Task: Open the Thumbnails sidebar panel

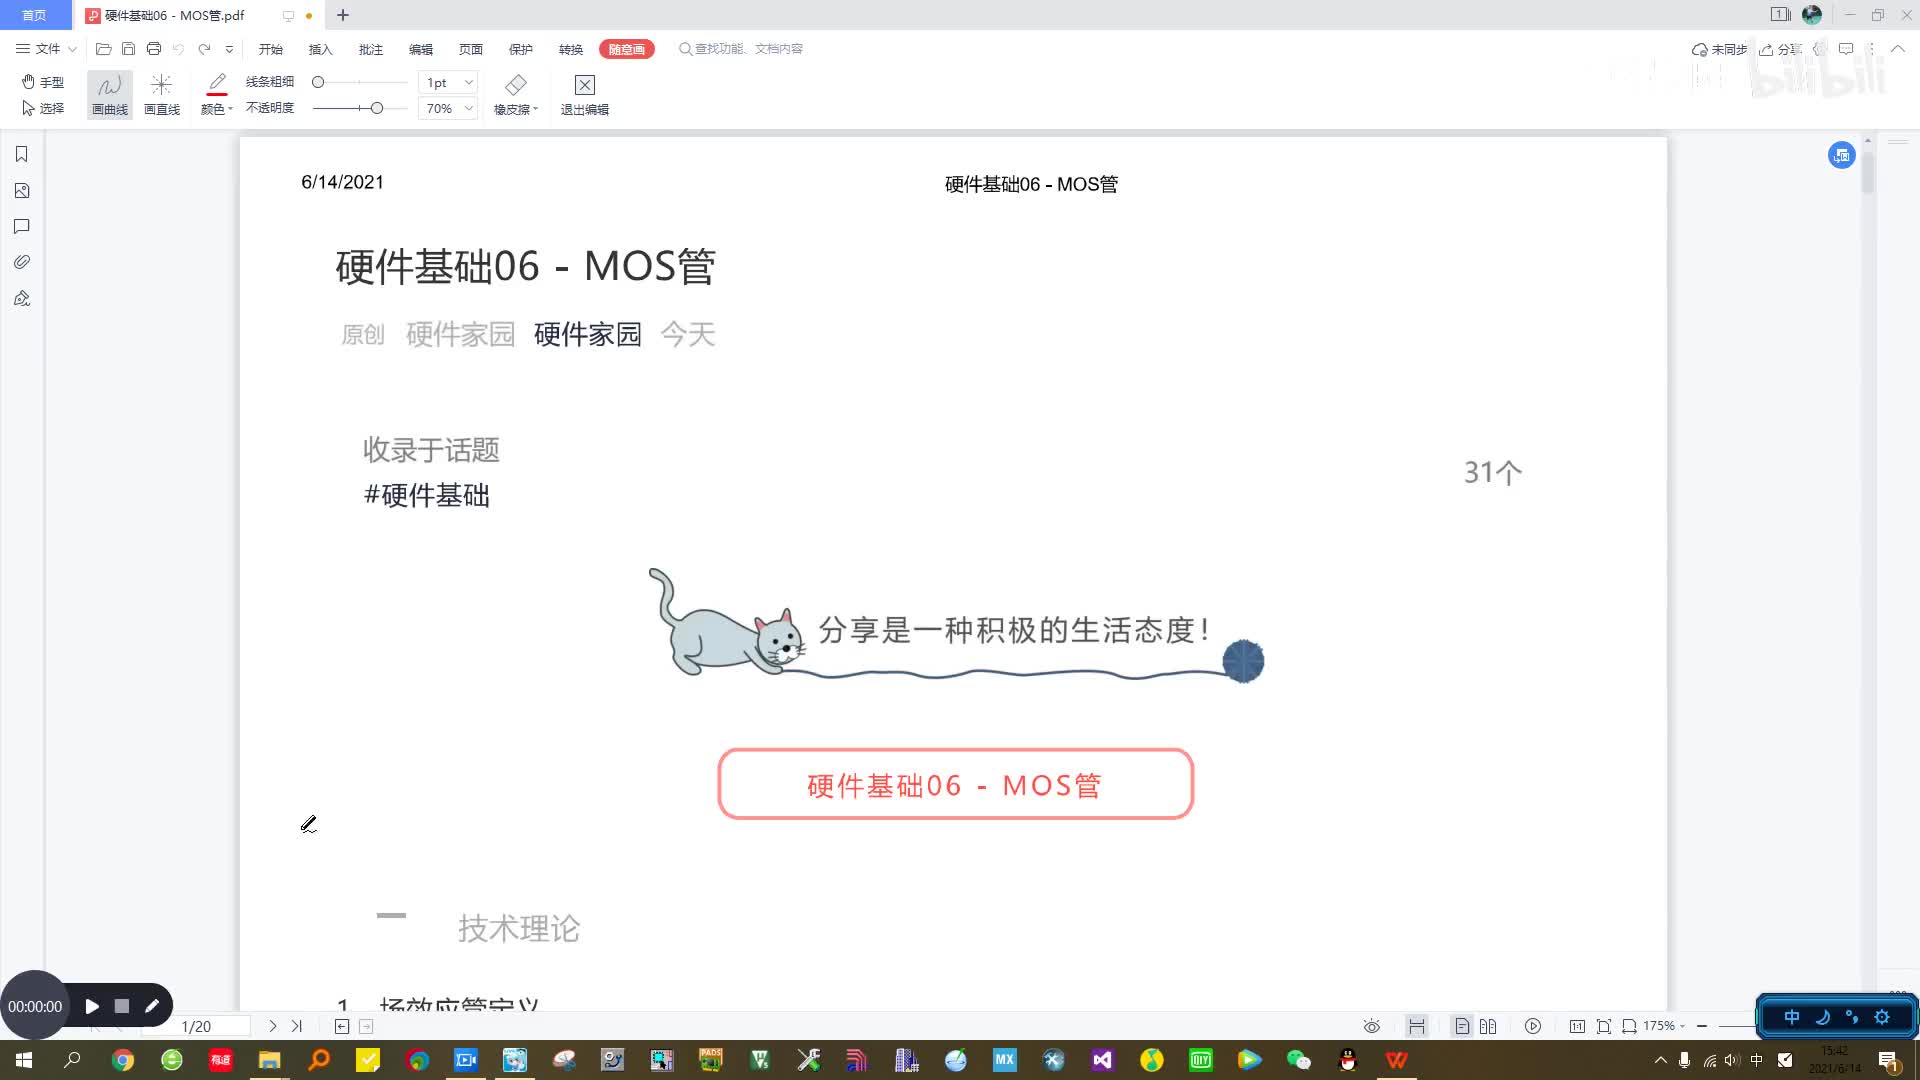Action: point(22,190)
